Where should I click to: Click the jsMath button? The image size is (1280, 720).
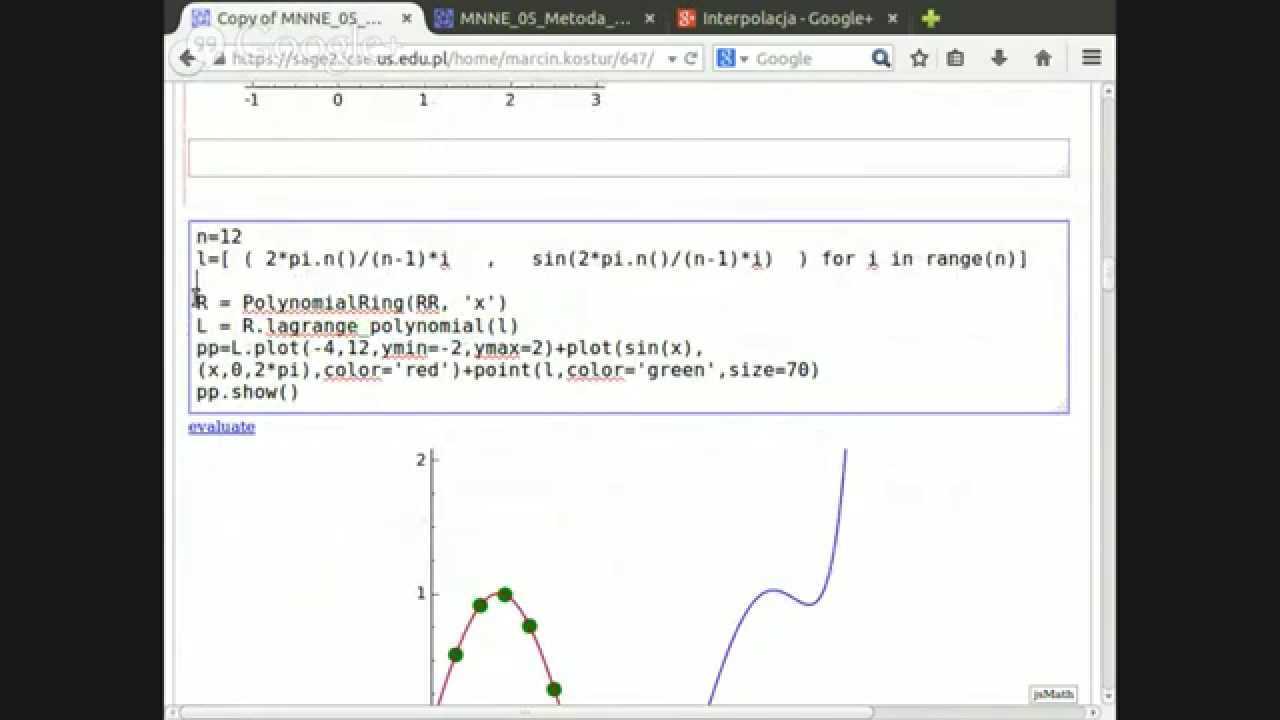[x=1053, y=694]
